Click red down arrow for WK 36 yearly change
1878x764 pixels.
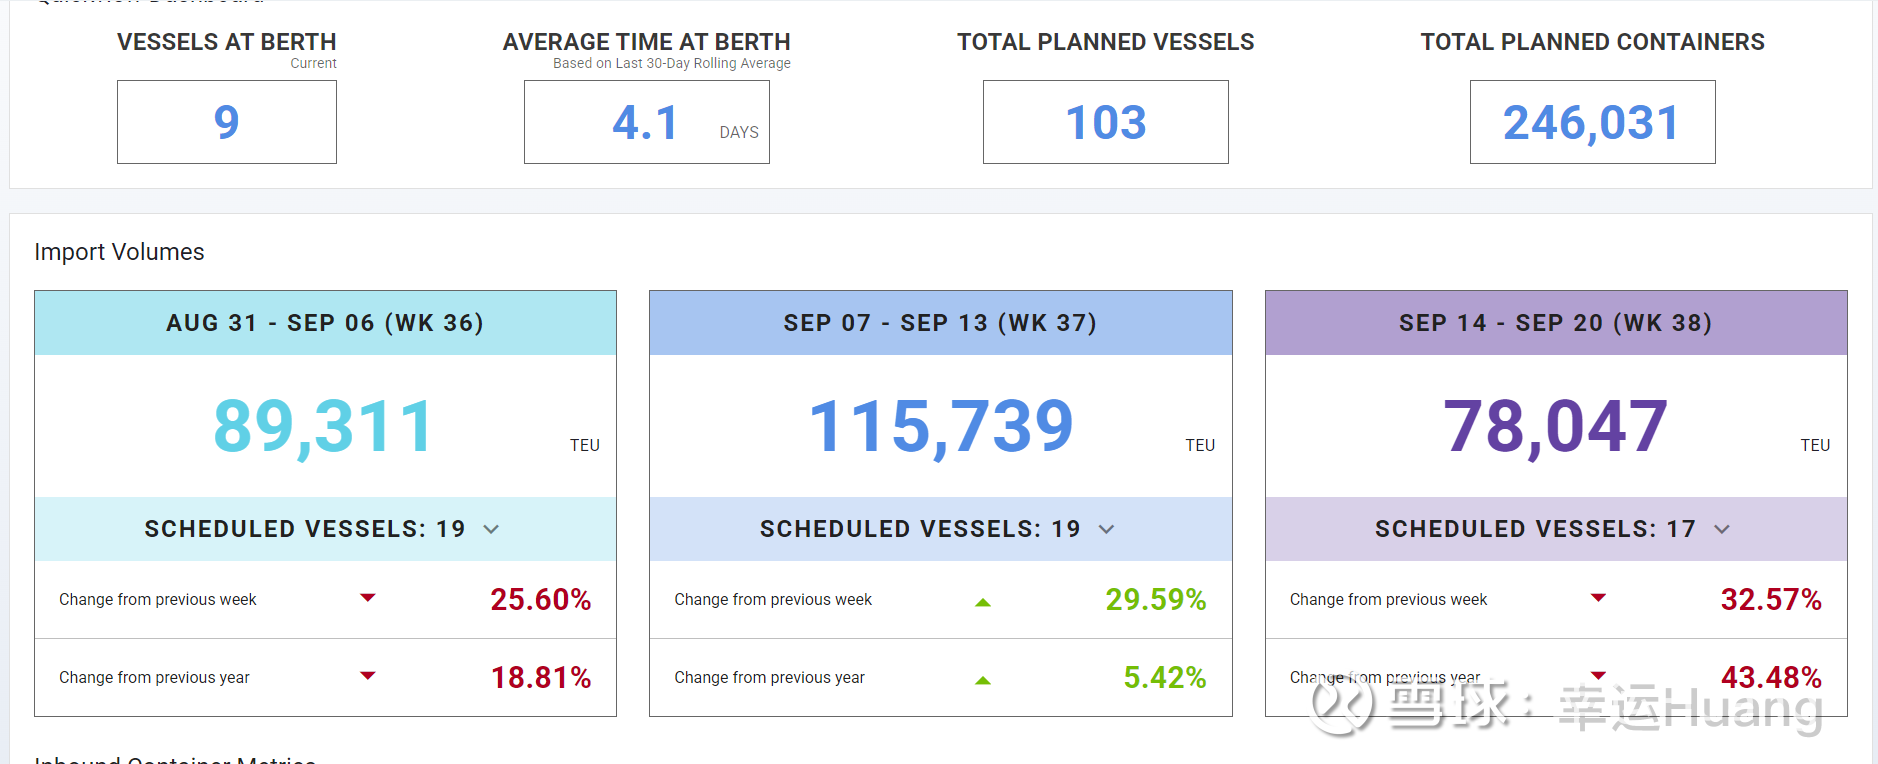pos(368,676)
